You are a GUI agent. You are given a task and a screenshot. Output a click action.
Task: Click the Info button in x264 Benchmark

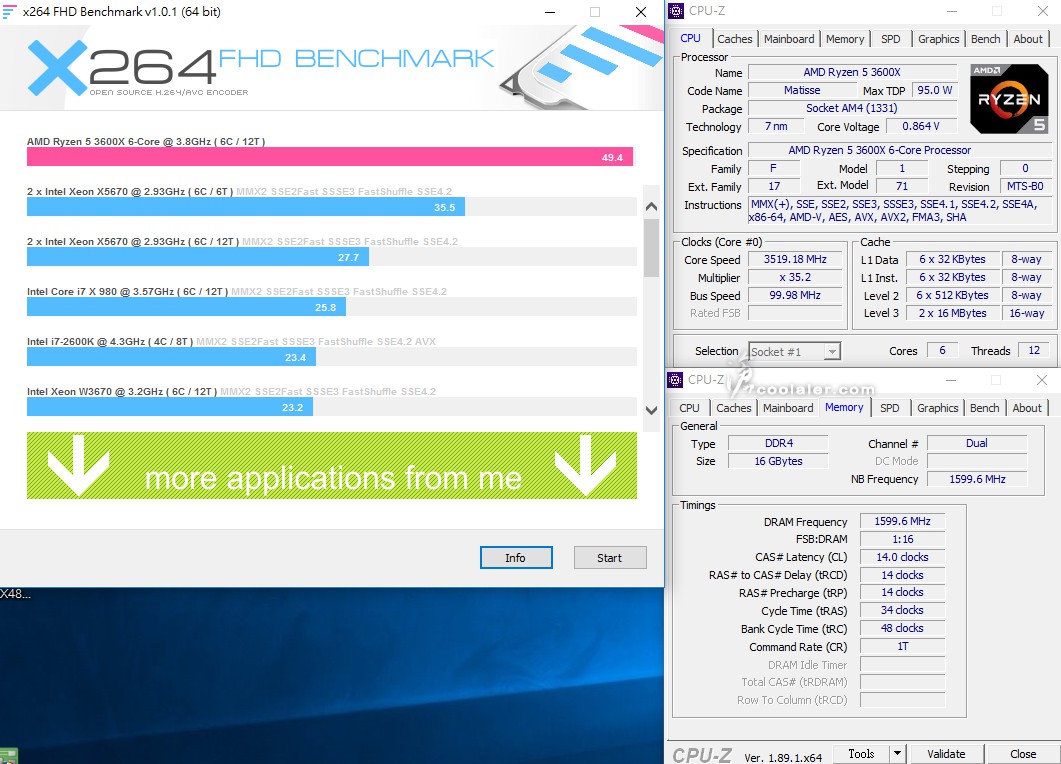[x=516, y=558]
